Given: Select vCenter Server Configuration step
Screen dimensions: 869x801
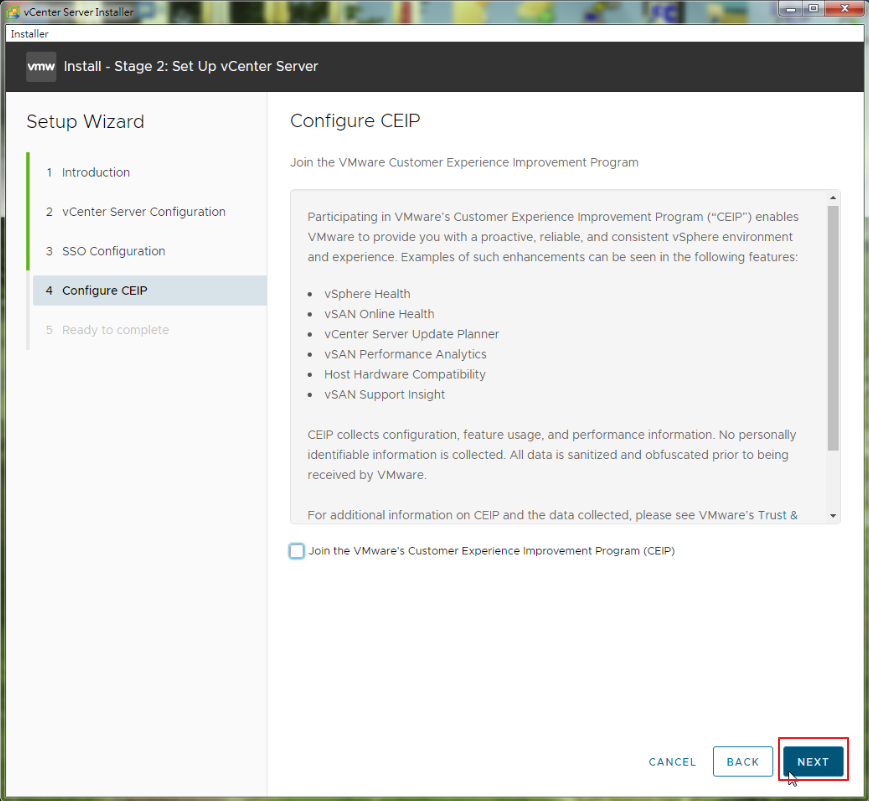Looking at the screenshot, I should [x=144, y=212].
